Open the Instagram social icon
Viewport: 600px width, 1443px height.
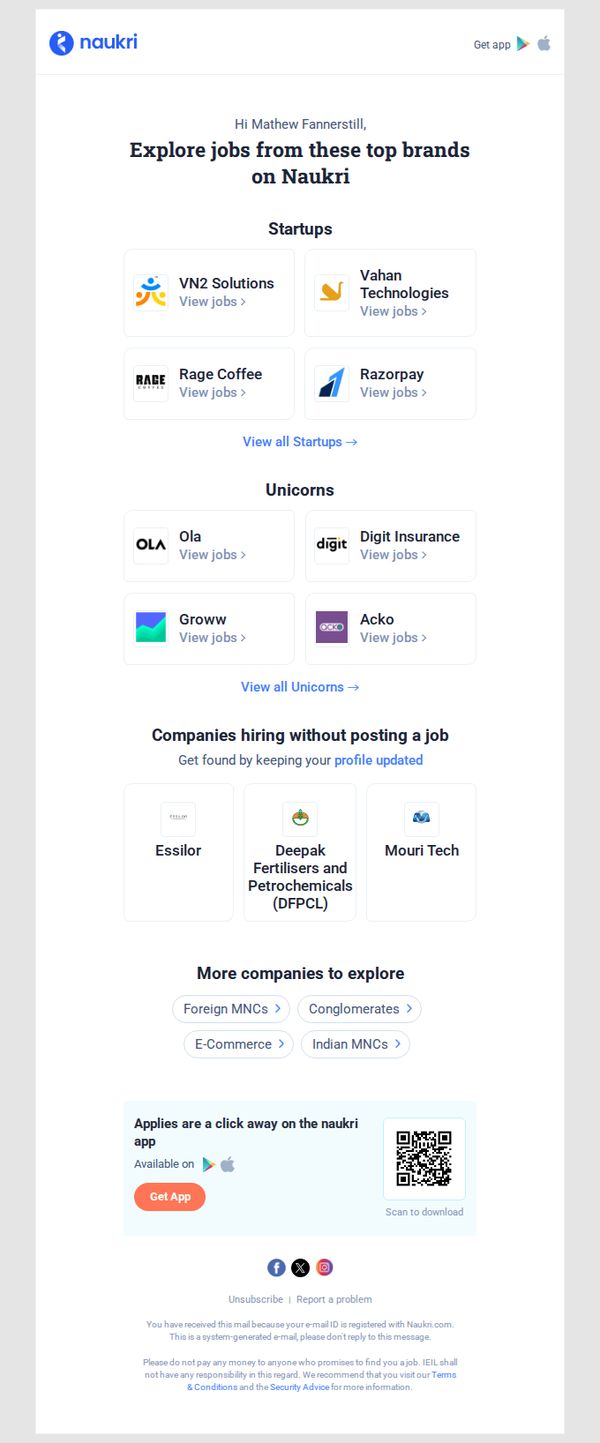pyautogui.click(x=324, y=1267)
